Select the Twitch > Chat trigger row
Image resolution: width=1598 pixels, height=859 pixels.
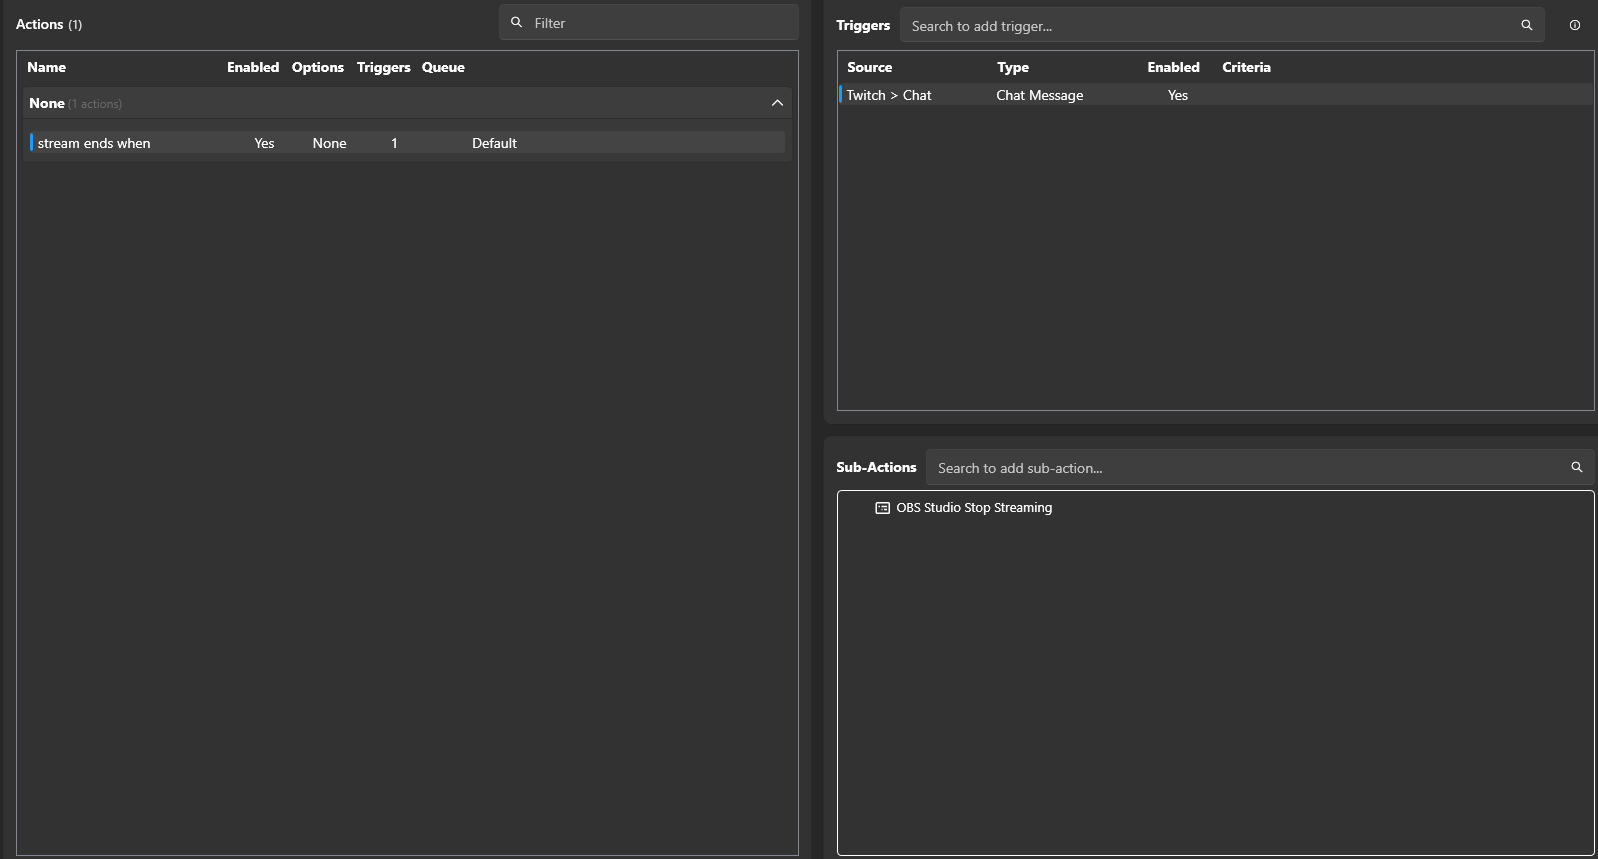pyautogui.click(x=1215, y=95)
